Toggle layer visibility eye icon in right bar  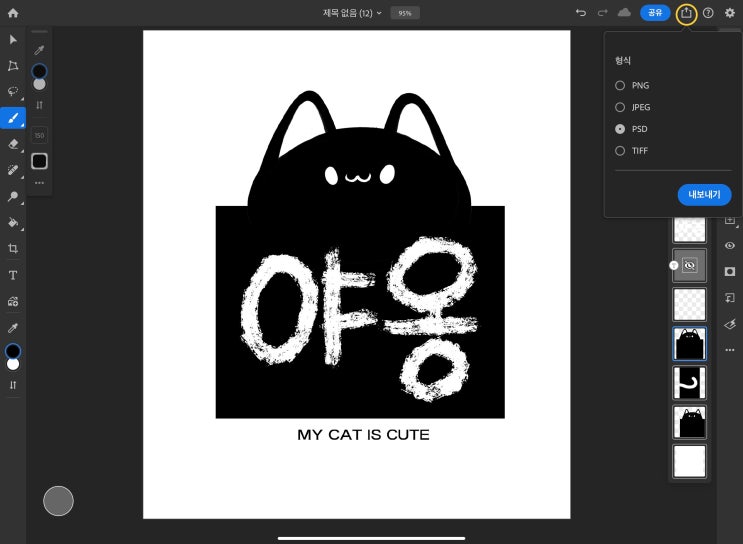pyautogui.click(x=730, y=245)
